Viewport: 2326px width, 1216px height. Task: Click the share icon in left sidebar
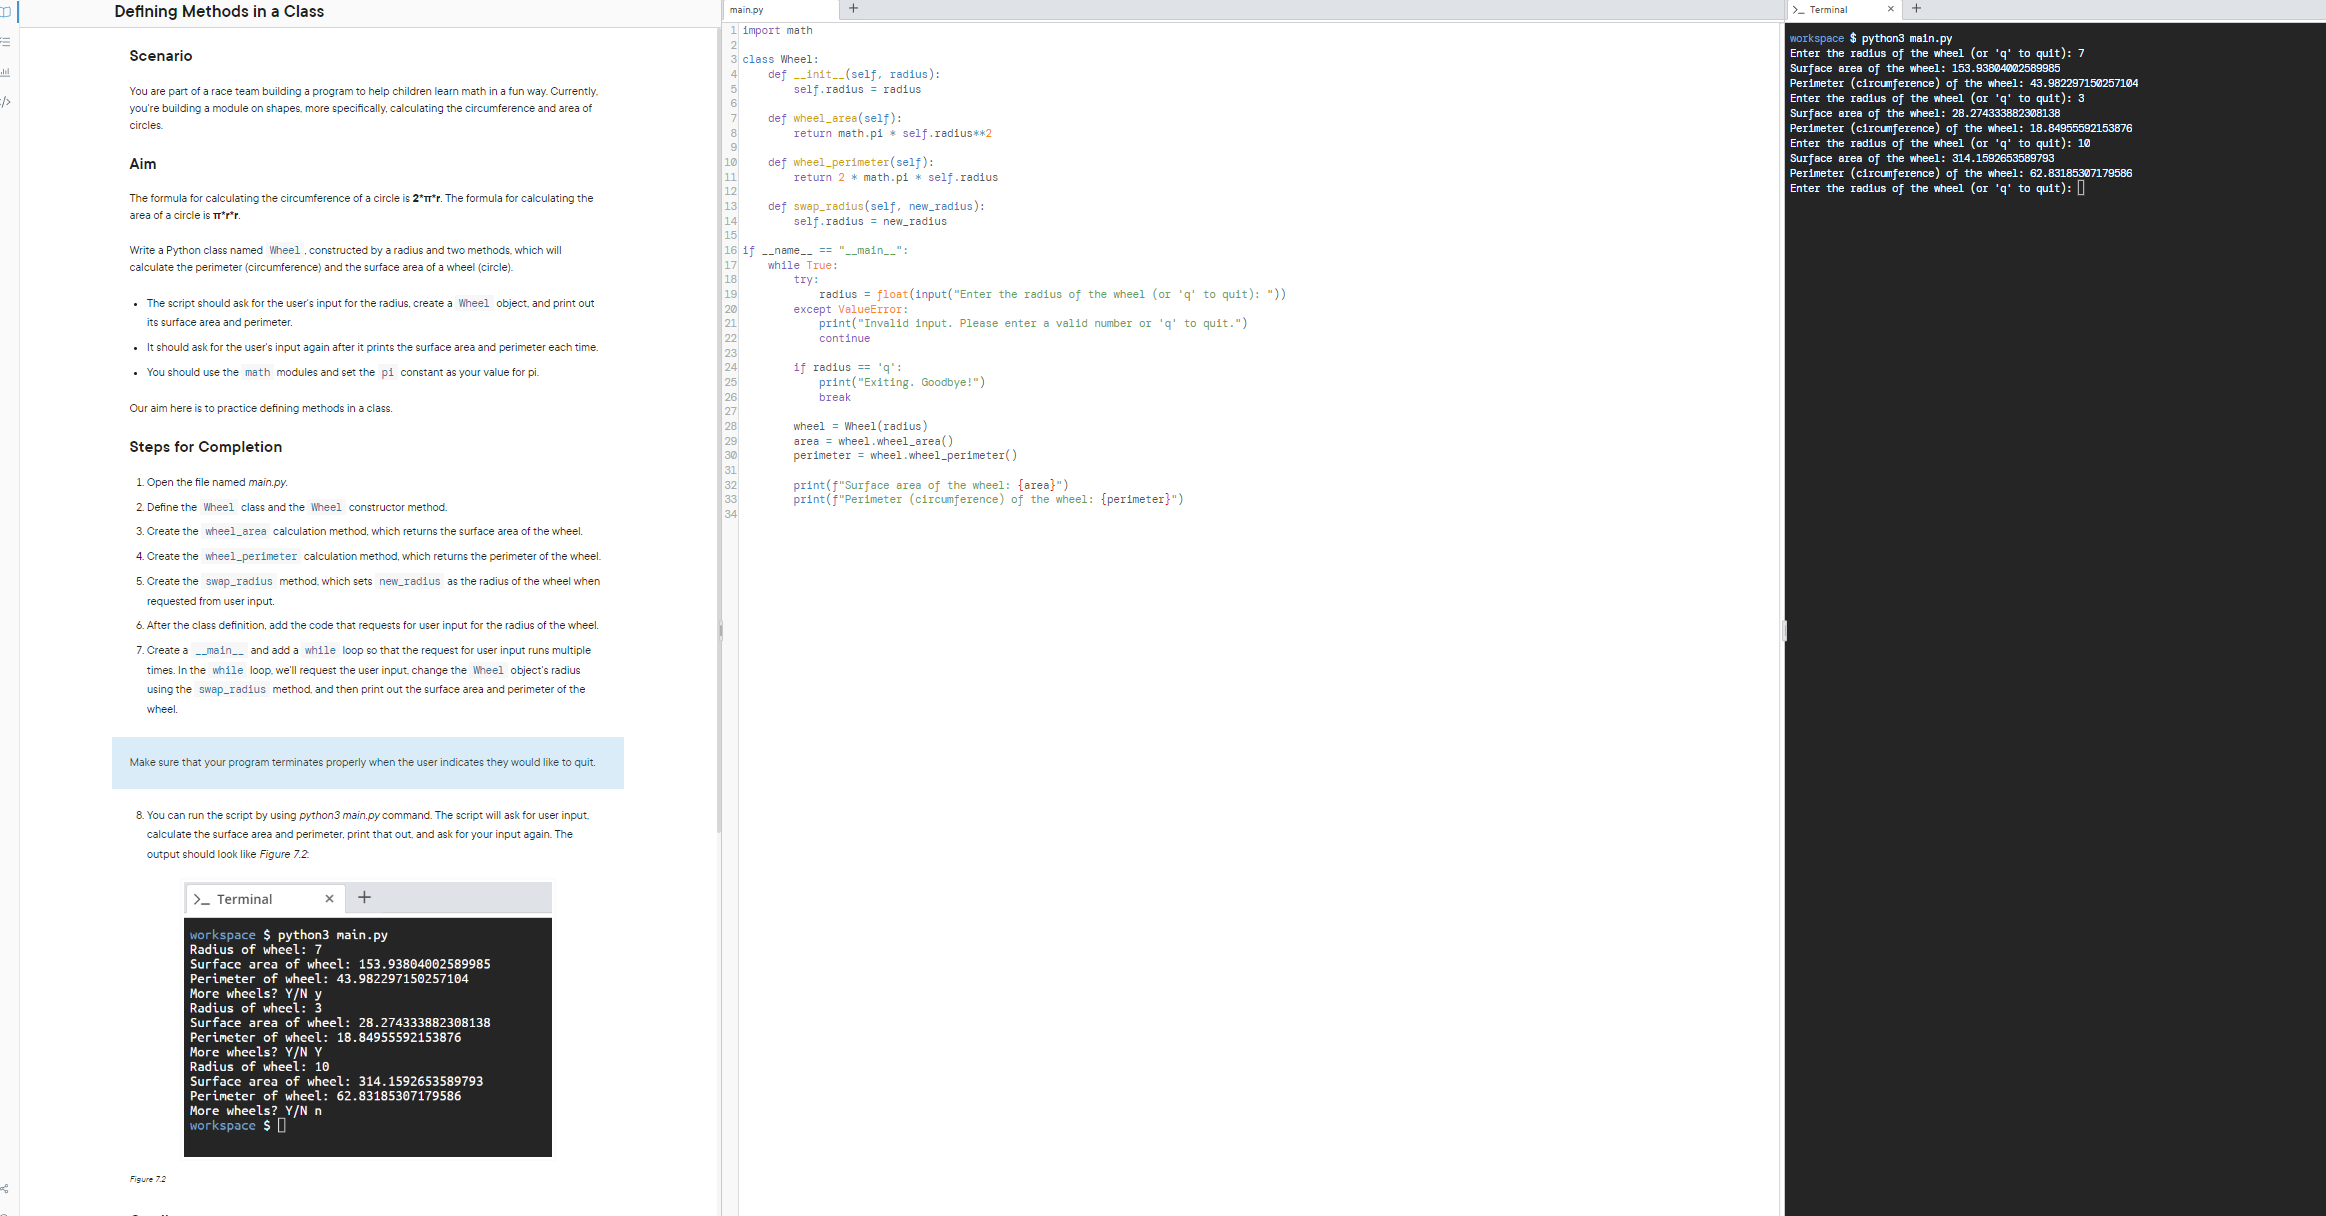(5, 1188)
